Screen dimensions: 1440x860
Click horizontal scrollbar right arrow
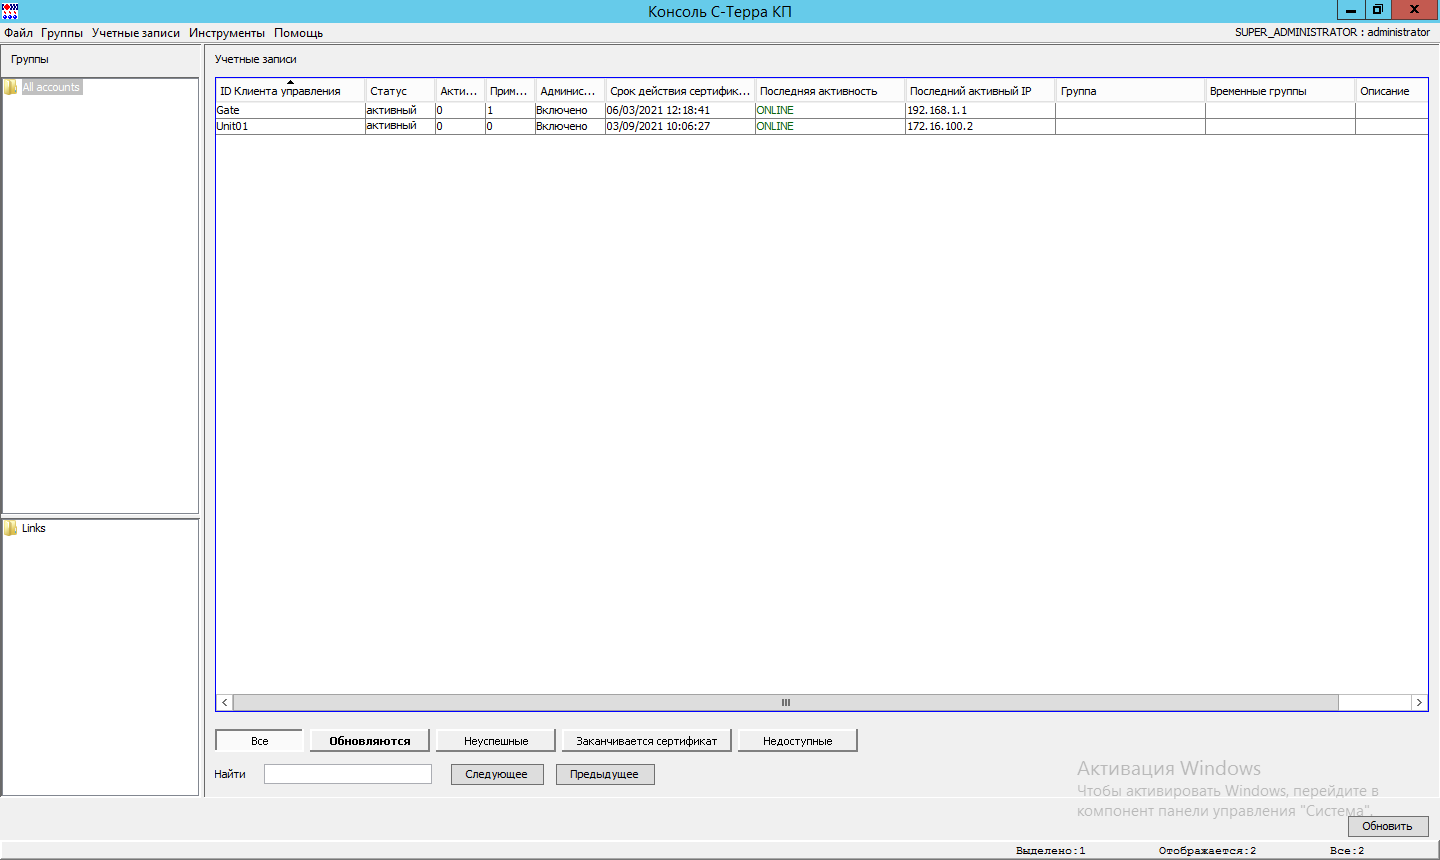1419,703
